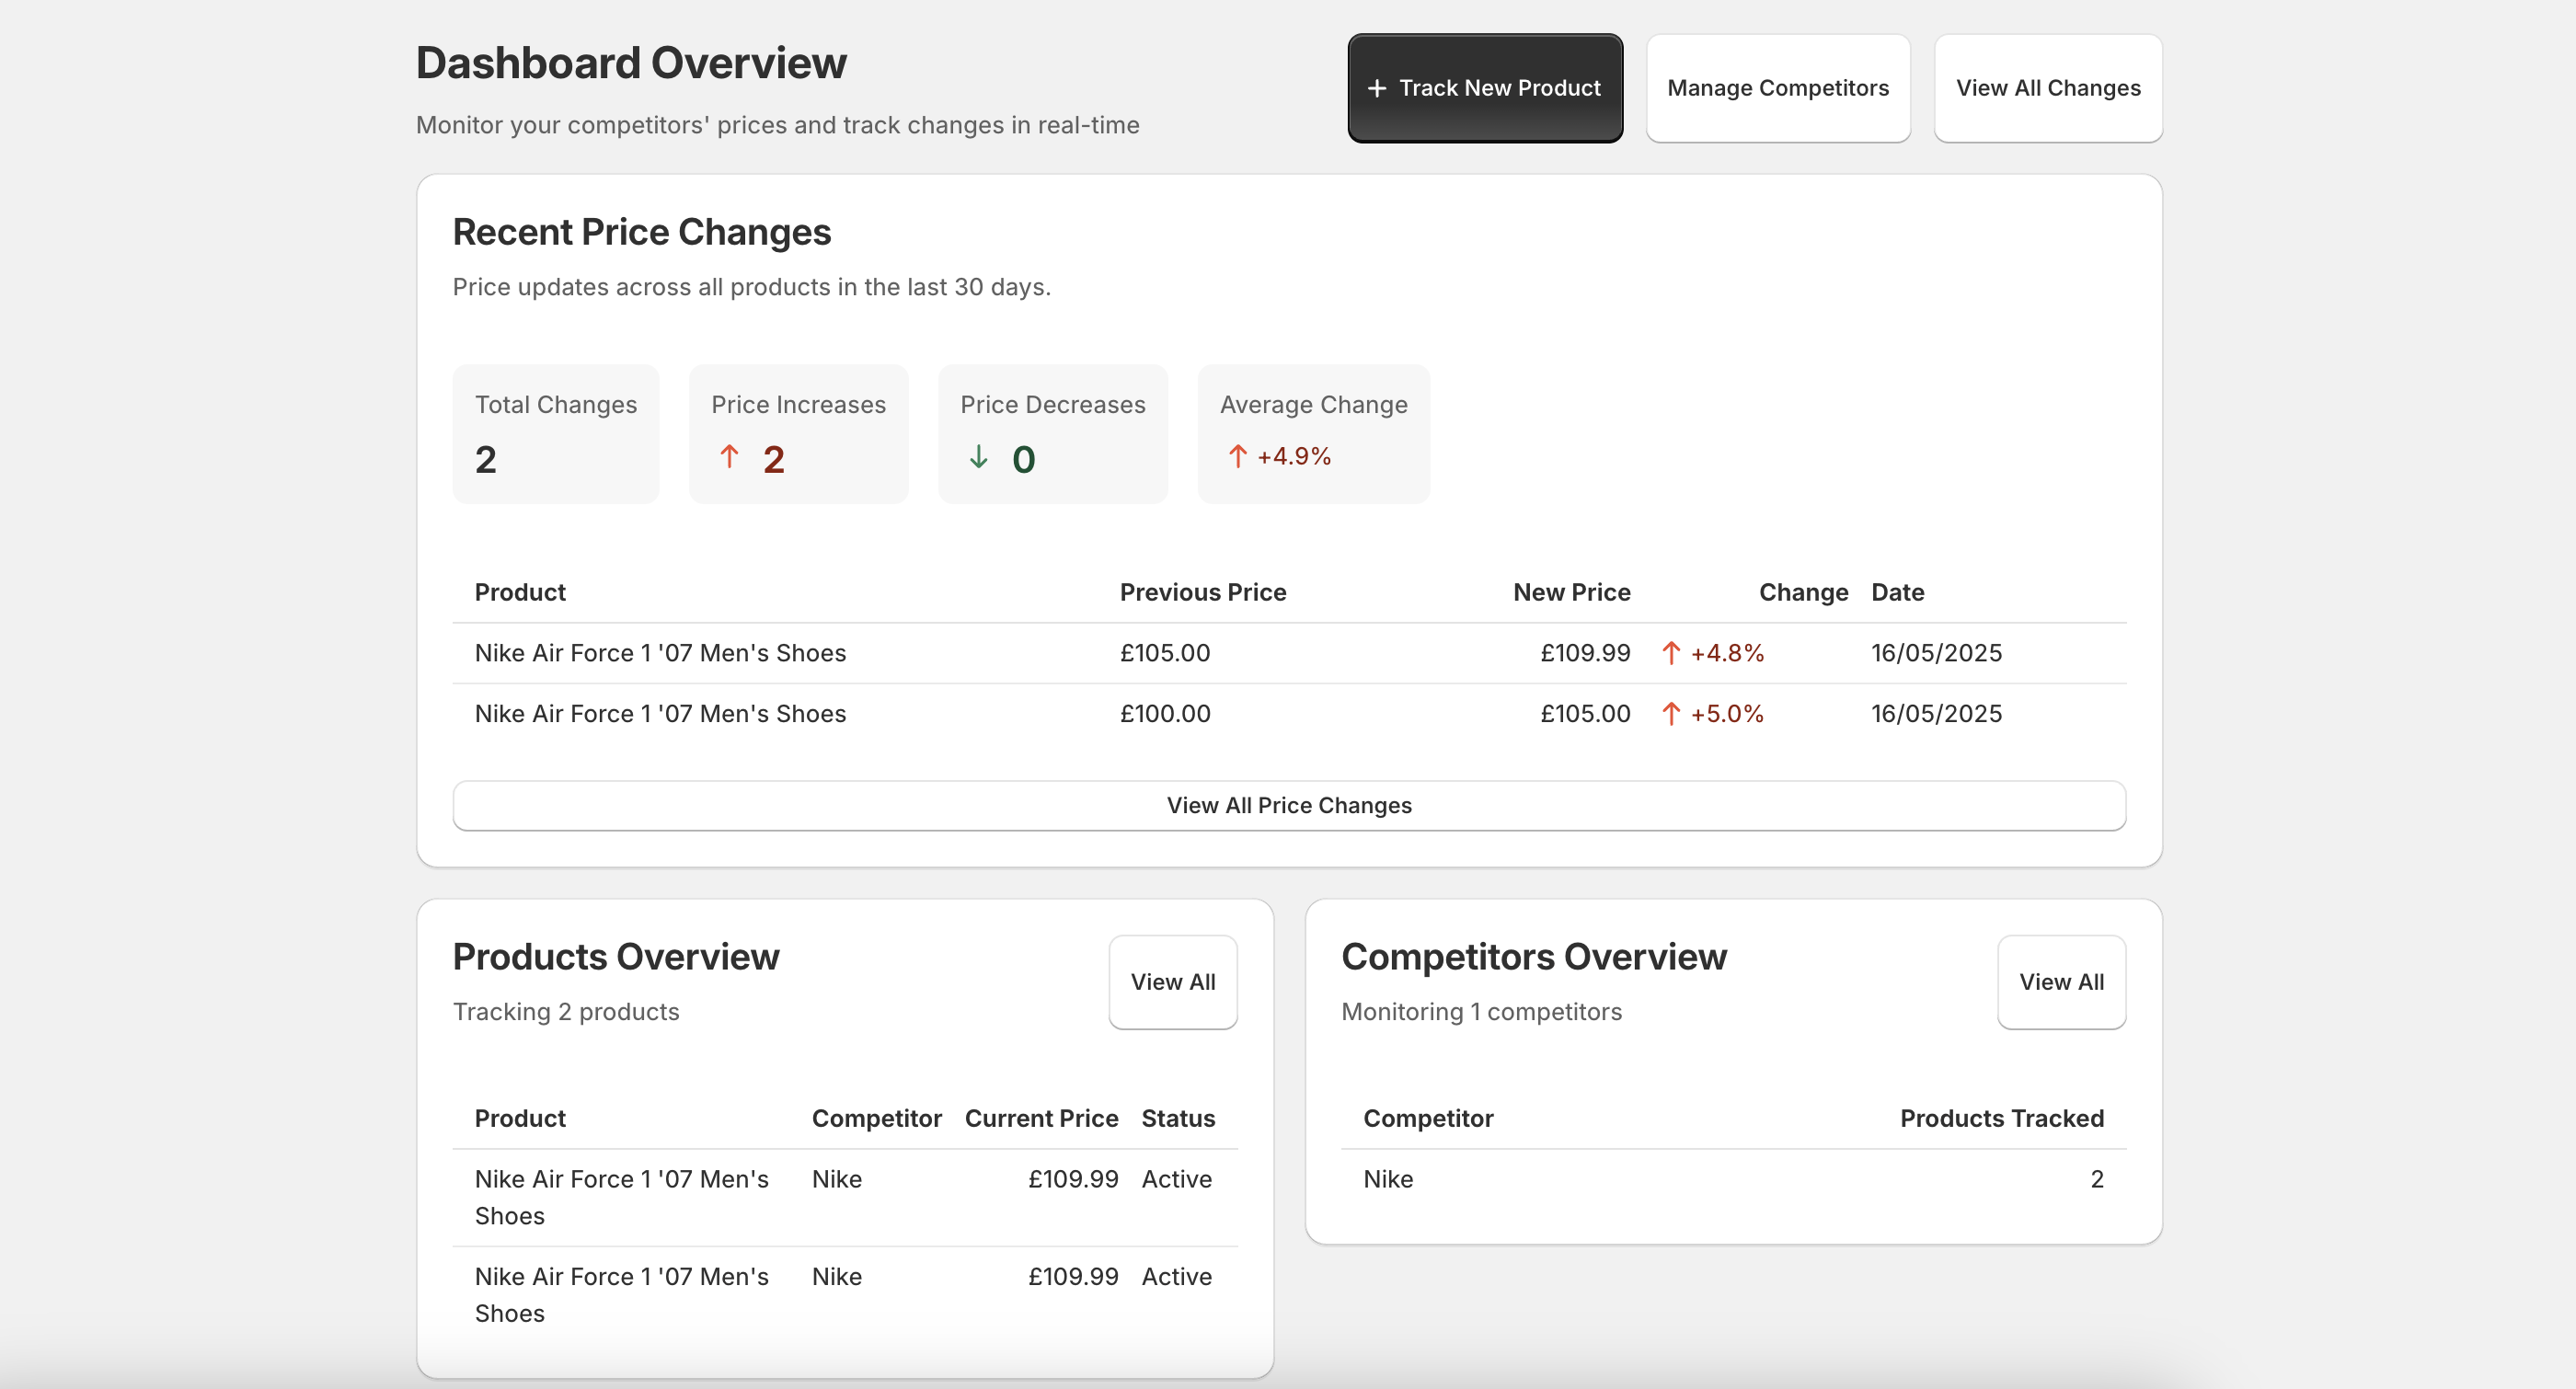
Task: Select the product name in the £105.00 to £109.99 row
Action: [x=660, y=653]
